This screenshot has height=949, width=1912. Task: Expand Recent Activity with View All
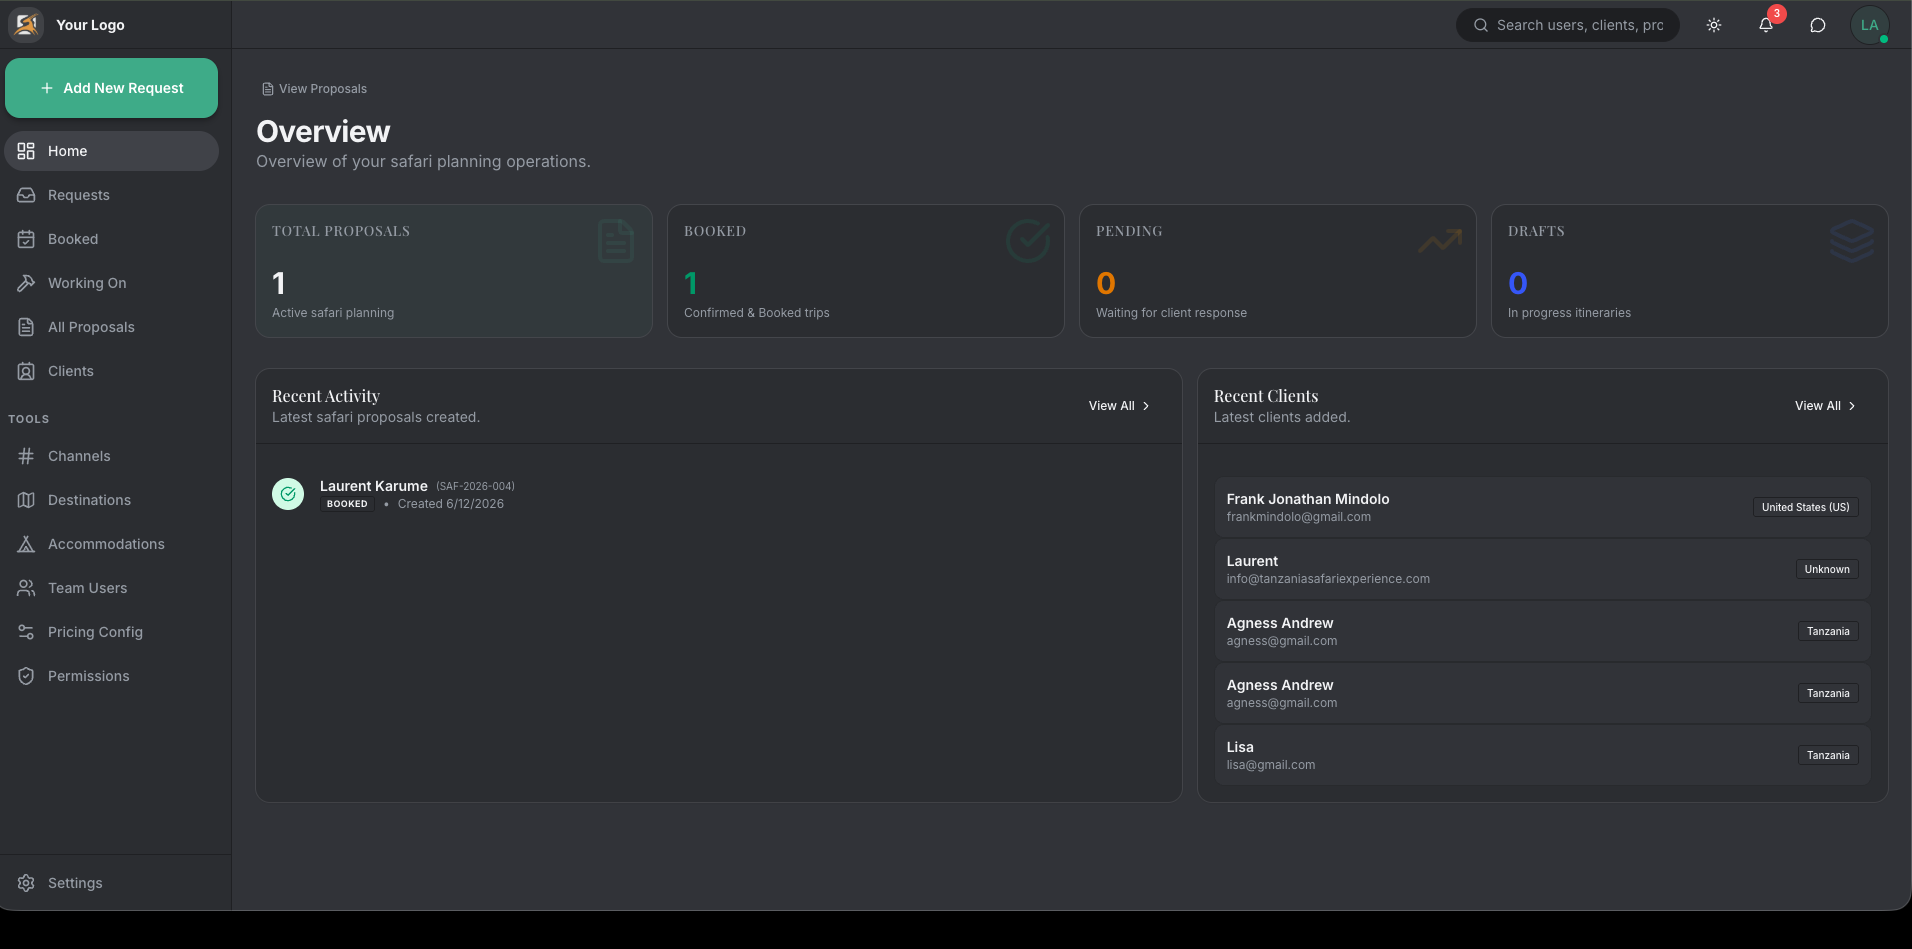pos(1119,406)
